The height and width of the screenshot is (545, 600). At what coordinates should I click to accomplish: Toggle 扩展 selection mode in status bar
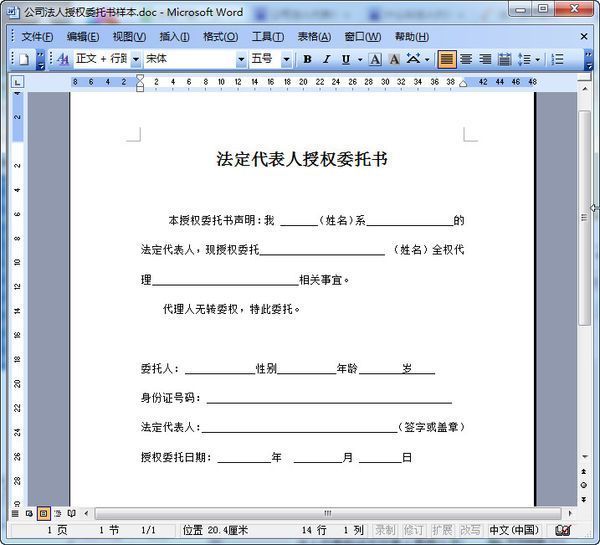442,530
